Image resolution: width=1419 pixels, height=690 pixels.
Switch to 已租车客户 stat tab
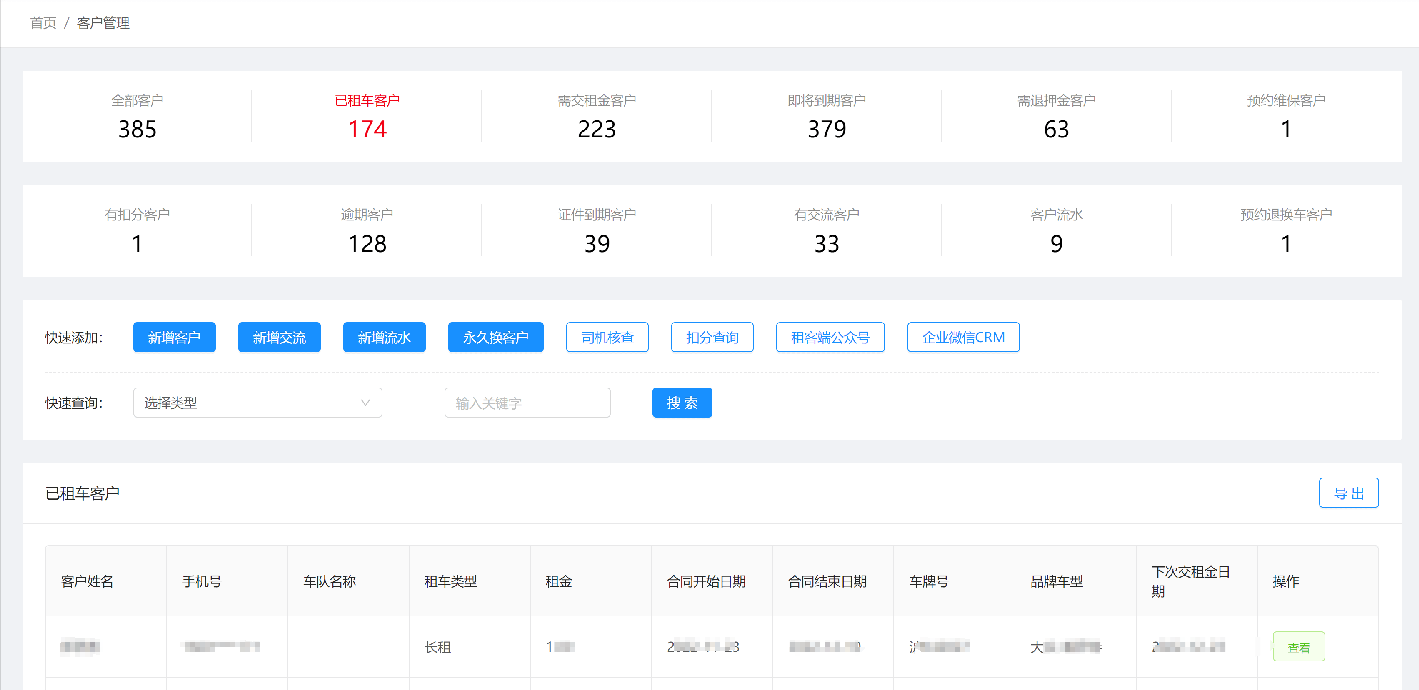[367, 116]
